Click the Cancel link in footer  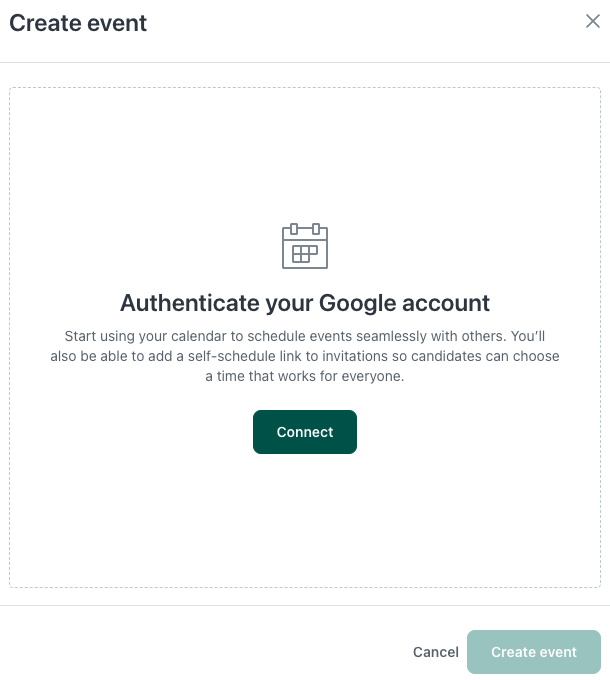click(435, 652)
